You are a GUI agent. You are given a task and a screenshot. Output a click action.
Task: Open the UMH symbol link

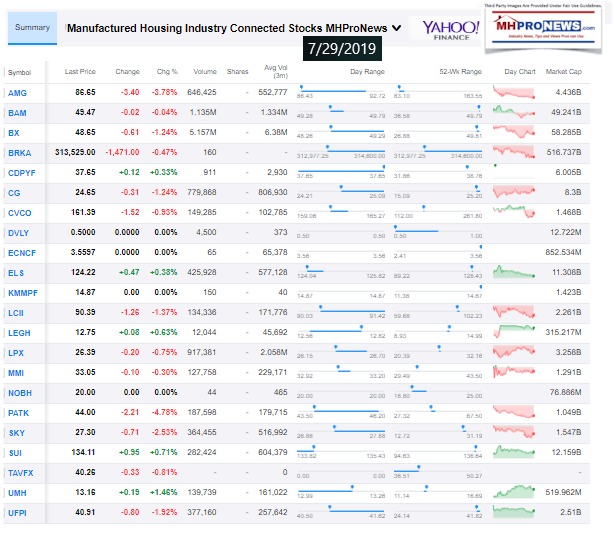pos(17,493)
